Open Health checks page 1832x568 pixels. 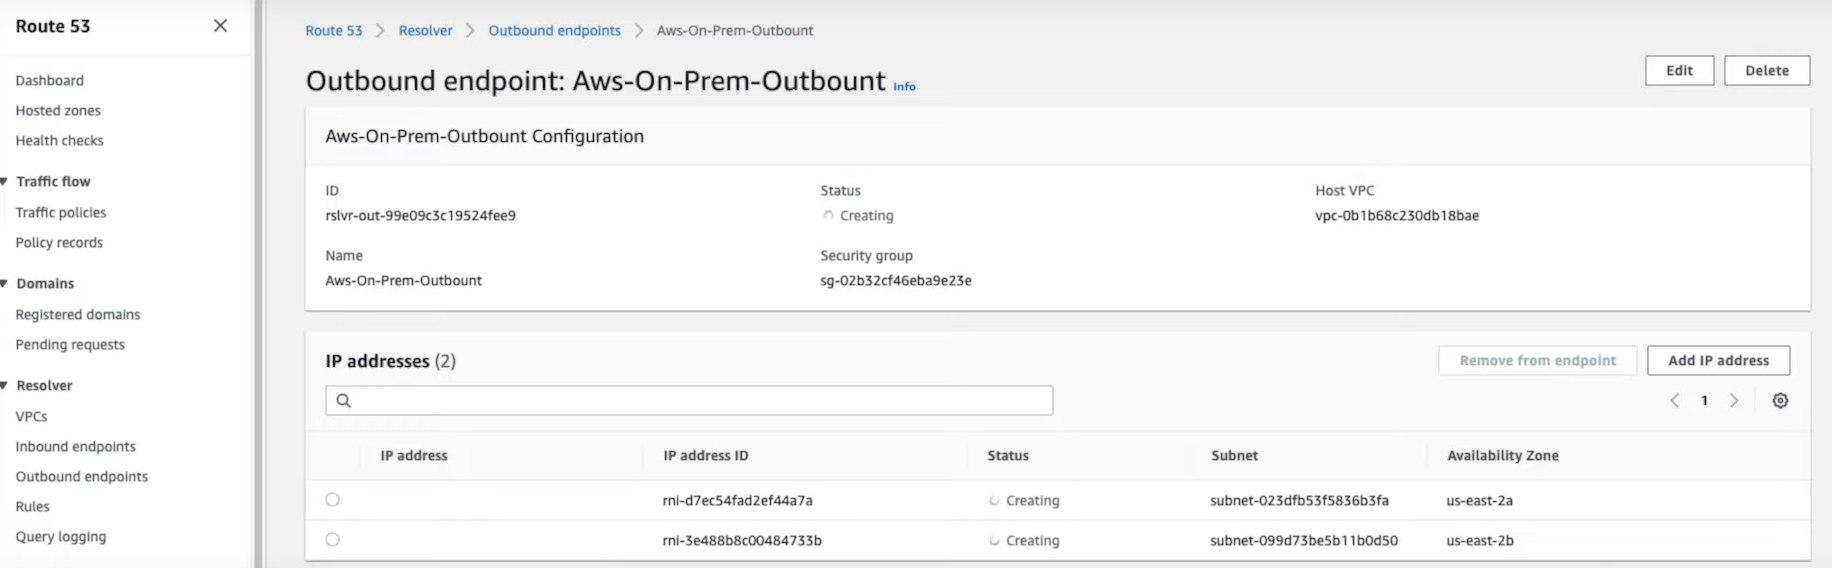[x=60, y=141]
